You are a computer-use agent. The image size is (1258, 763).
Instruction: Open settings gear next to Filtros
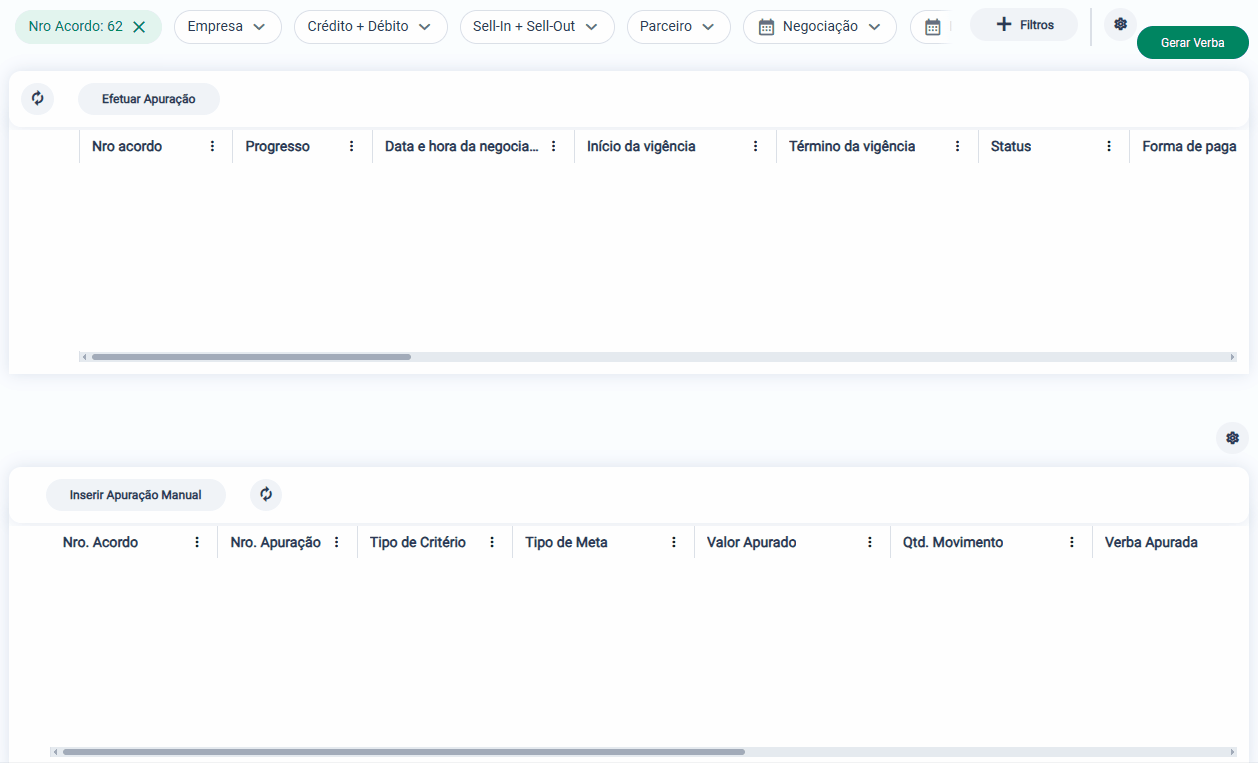click(x=1120, y=24)
